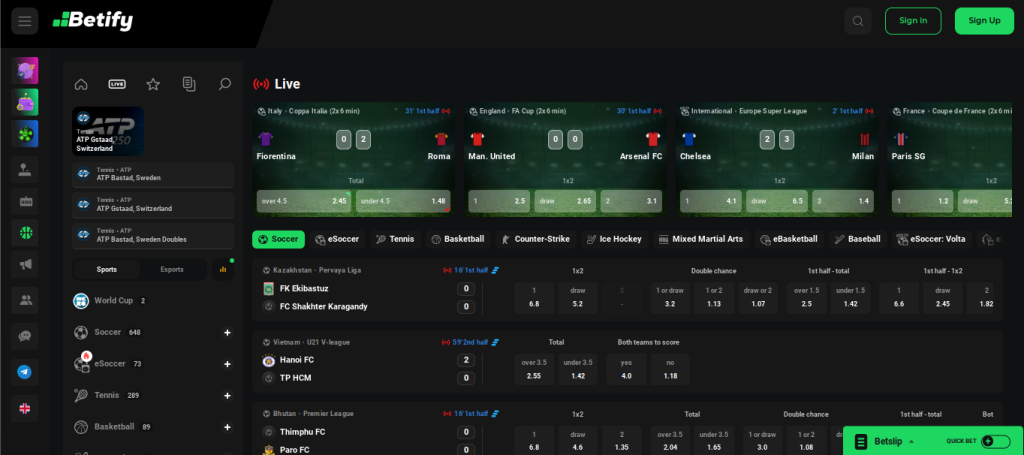The image size is (1024, 455).
Task: Click the Sign in button
Action: point(913,21)
